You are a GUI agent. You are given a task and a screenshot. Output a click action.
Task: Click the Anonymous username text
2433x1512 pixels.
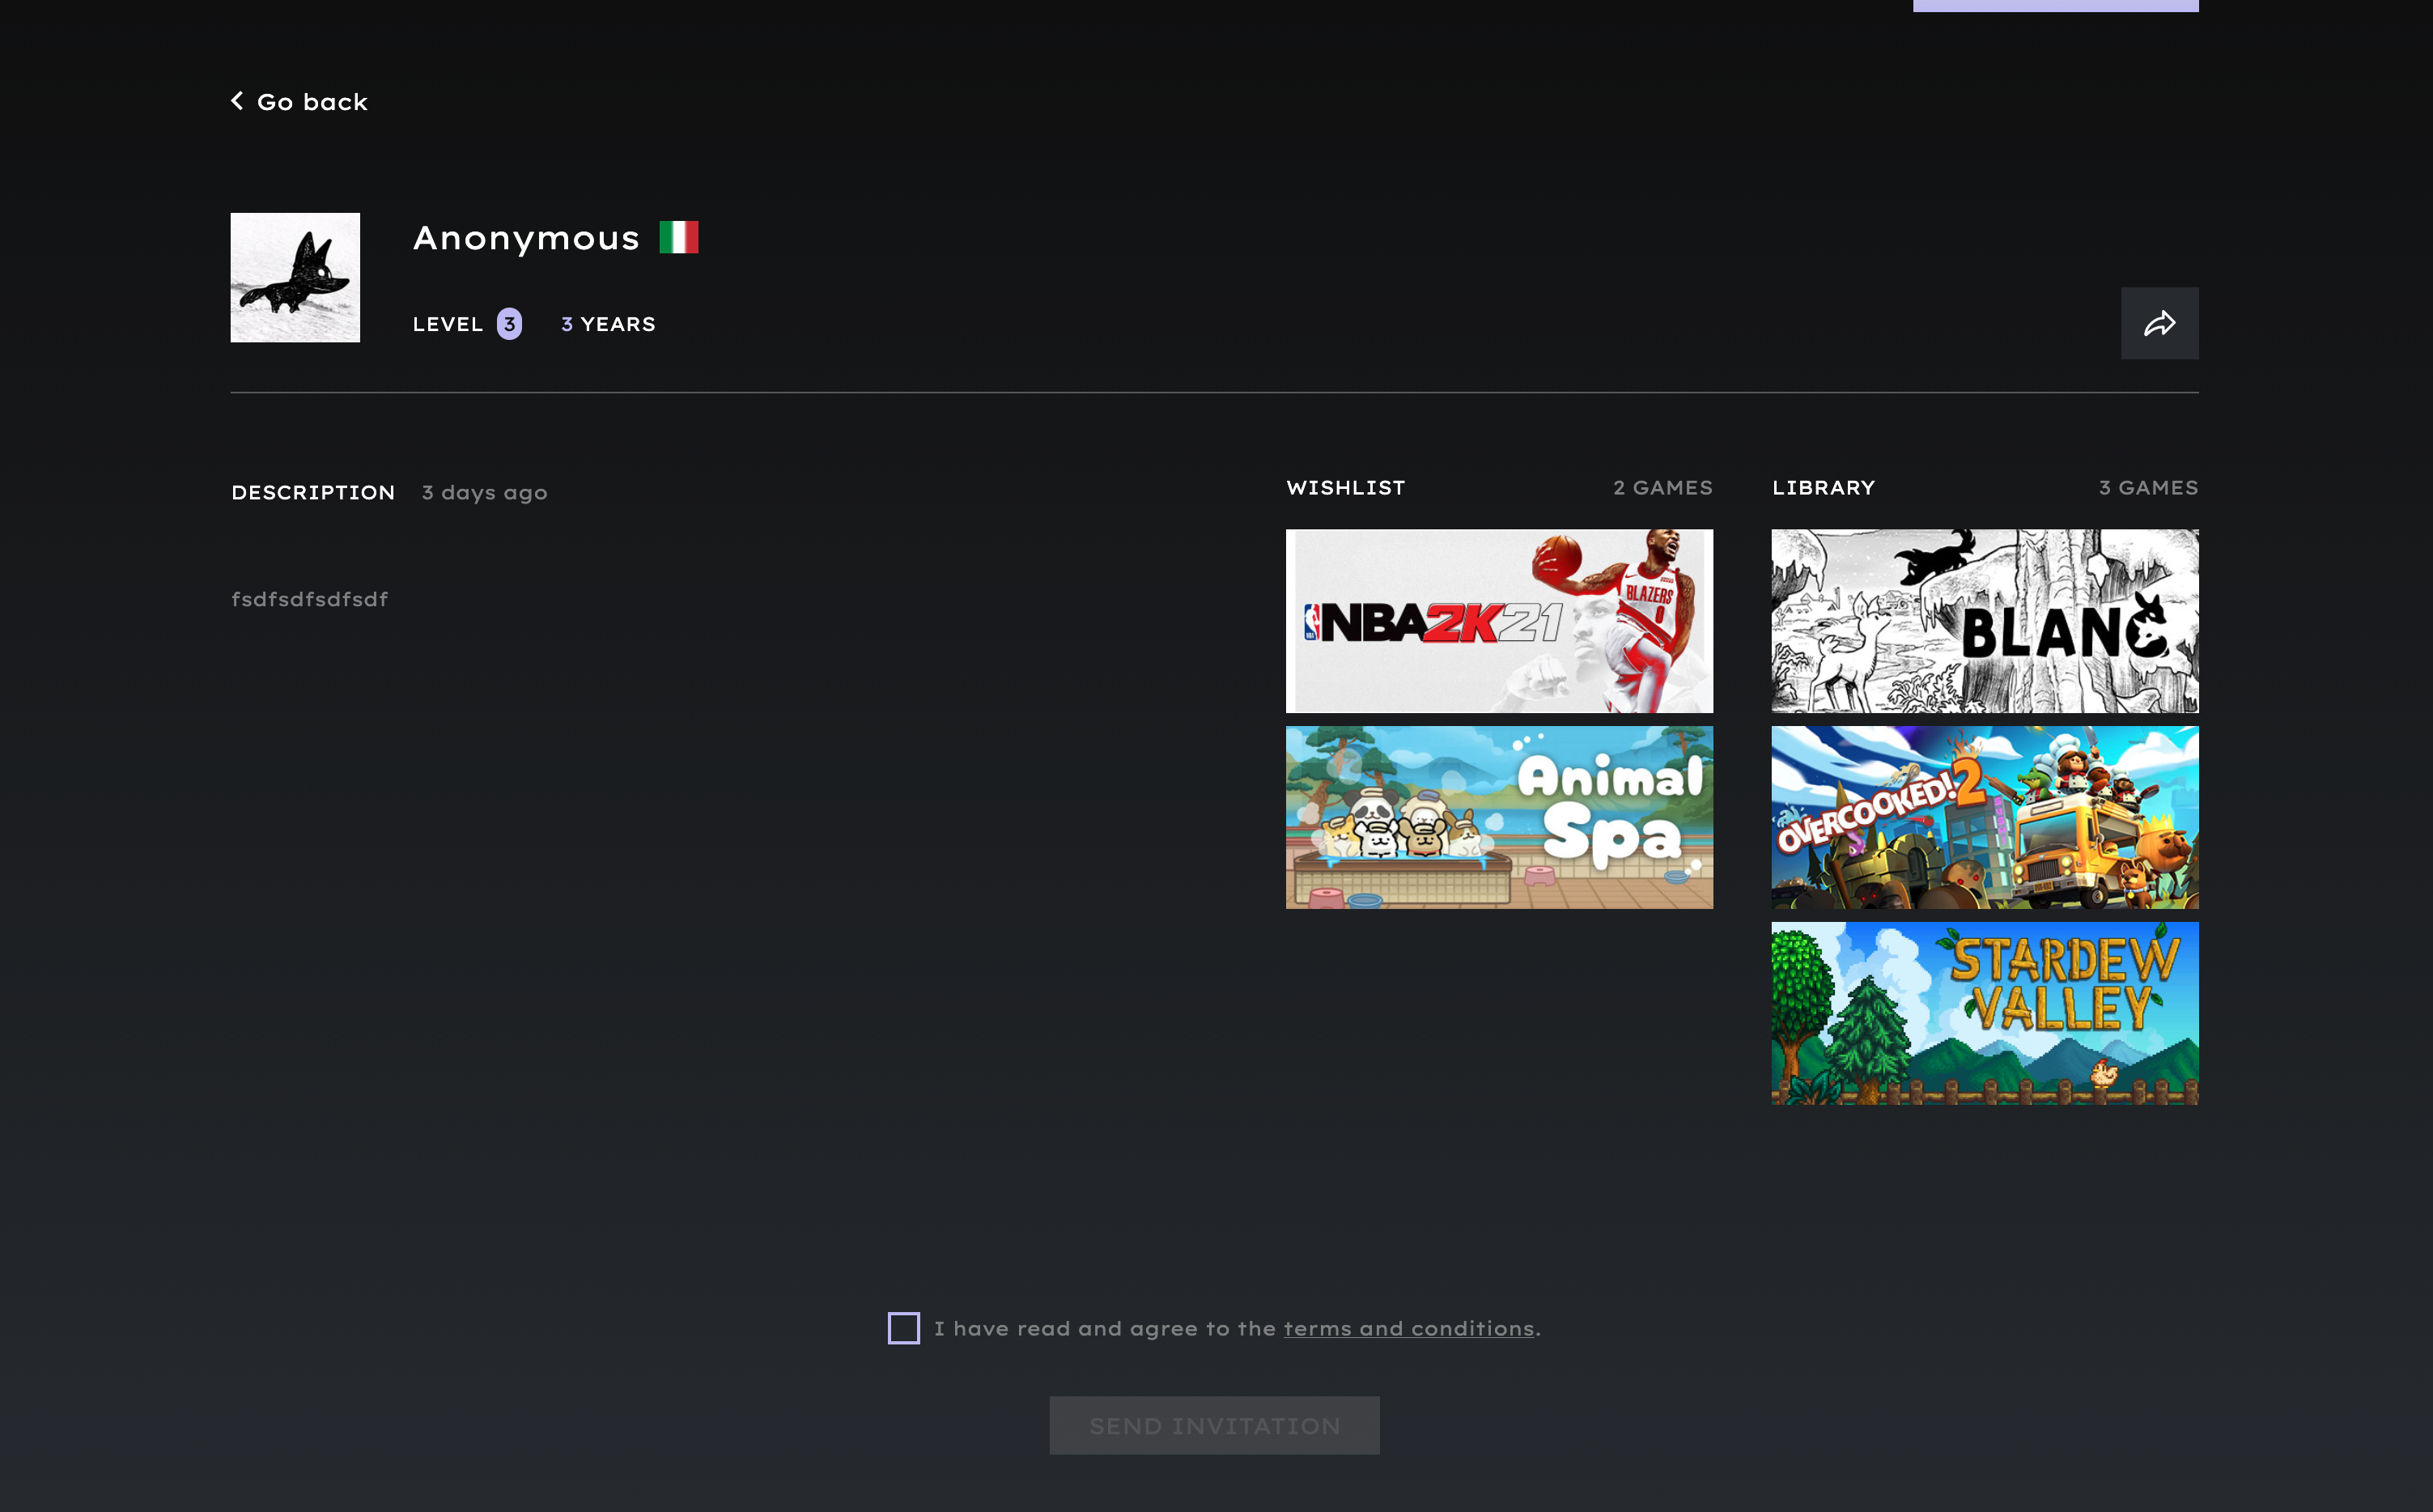pyautogui.click(x=526, y=239)
